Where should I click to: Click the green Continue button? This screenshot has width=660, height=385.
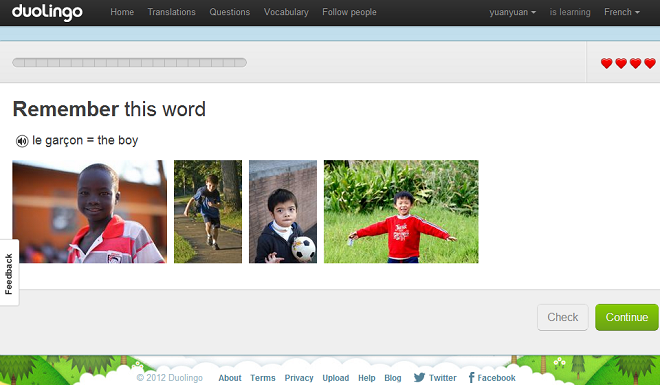click(627, 317)
